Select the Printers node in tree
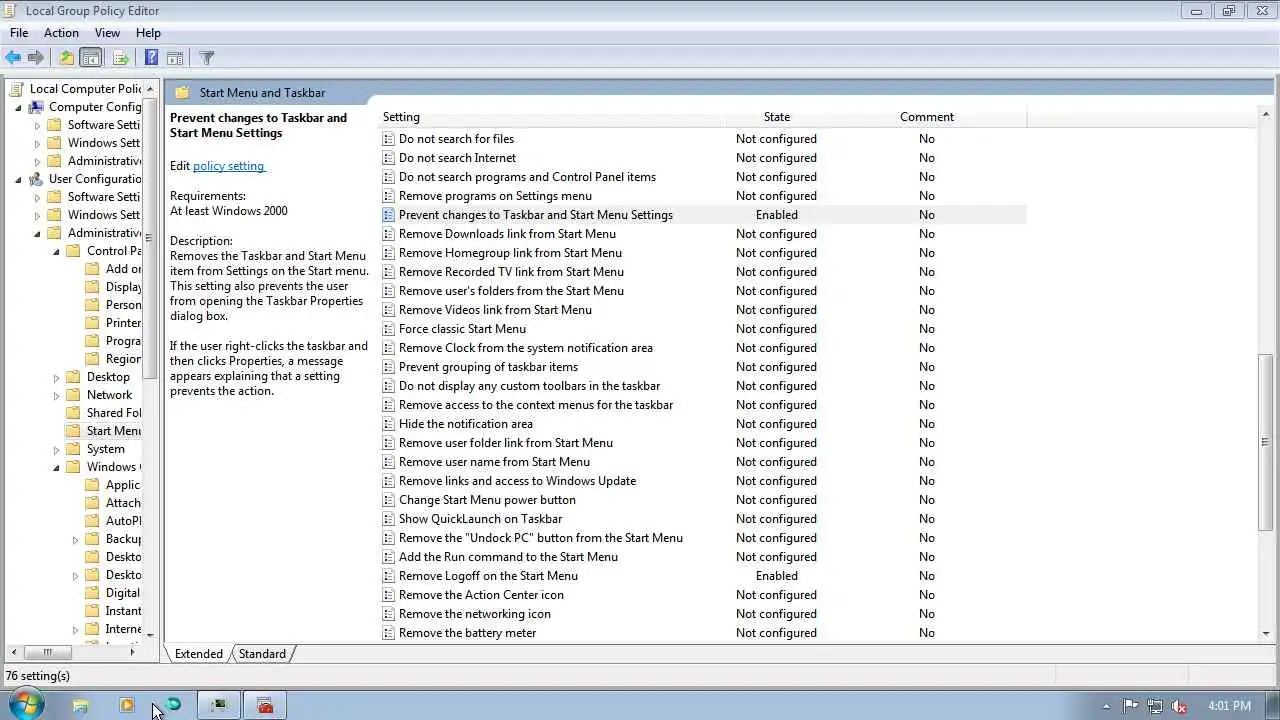Viewport: 1280px width, 720px height. click(x=123, y=323)
